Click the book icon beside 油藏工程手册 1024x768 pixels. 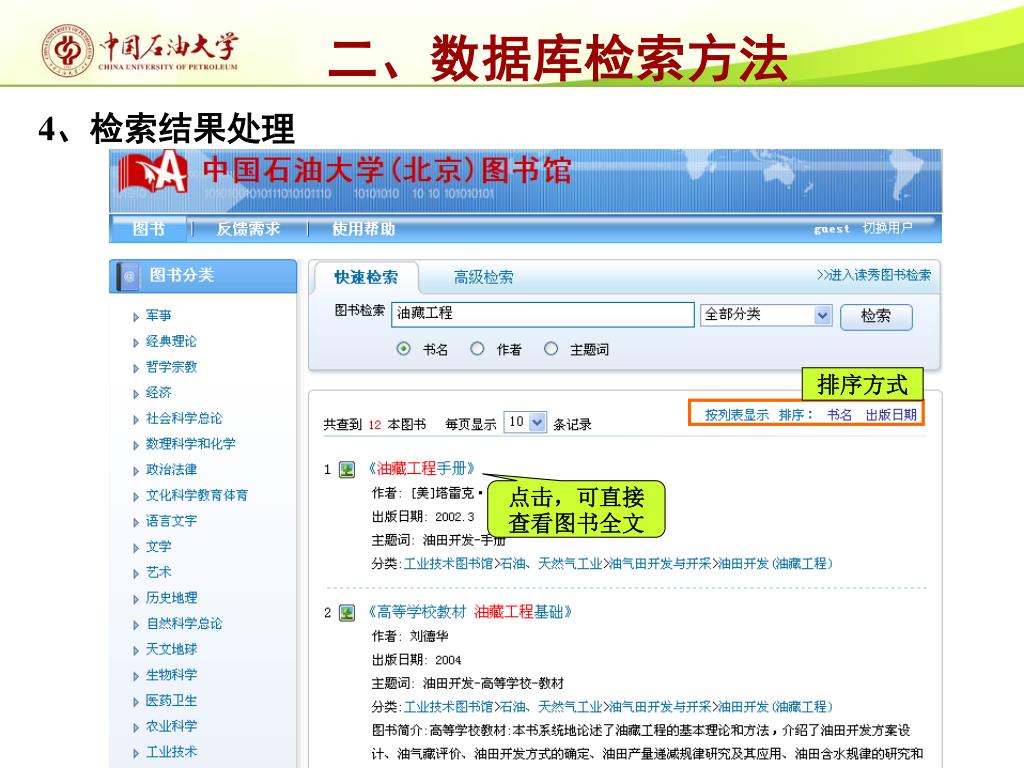click(347, 469)
